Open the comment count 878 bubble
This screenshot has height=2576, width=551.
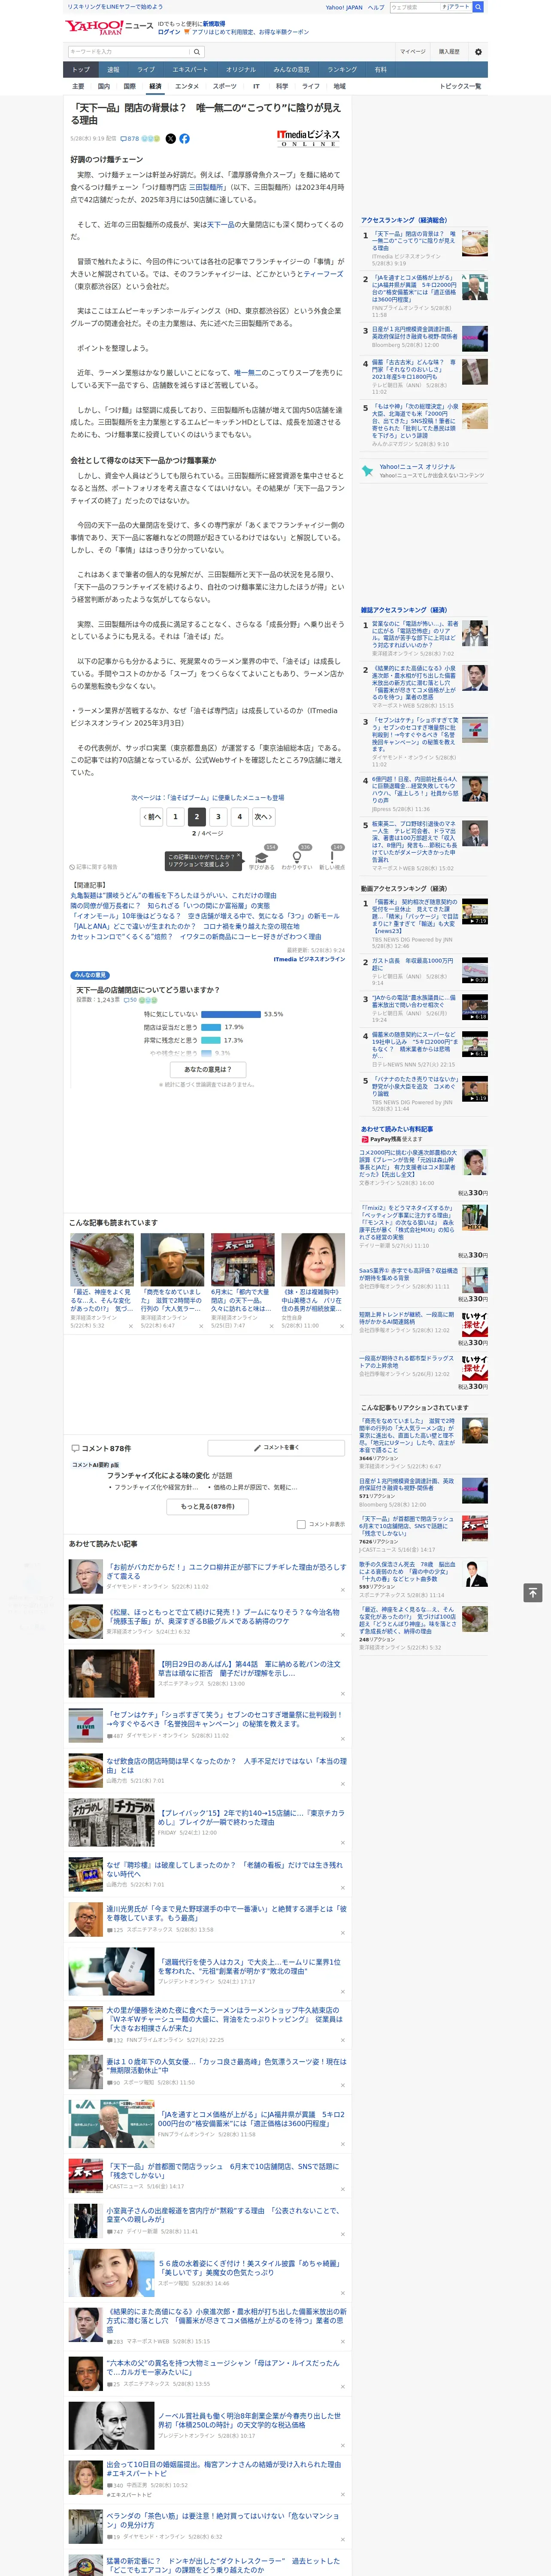tap(131, 139)
